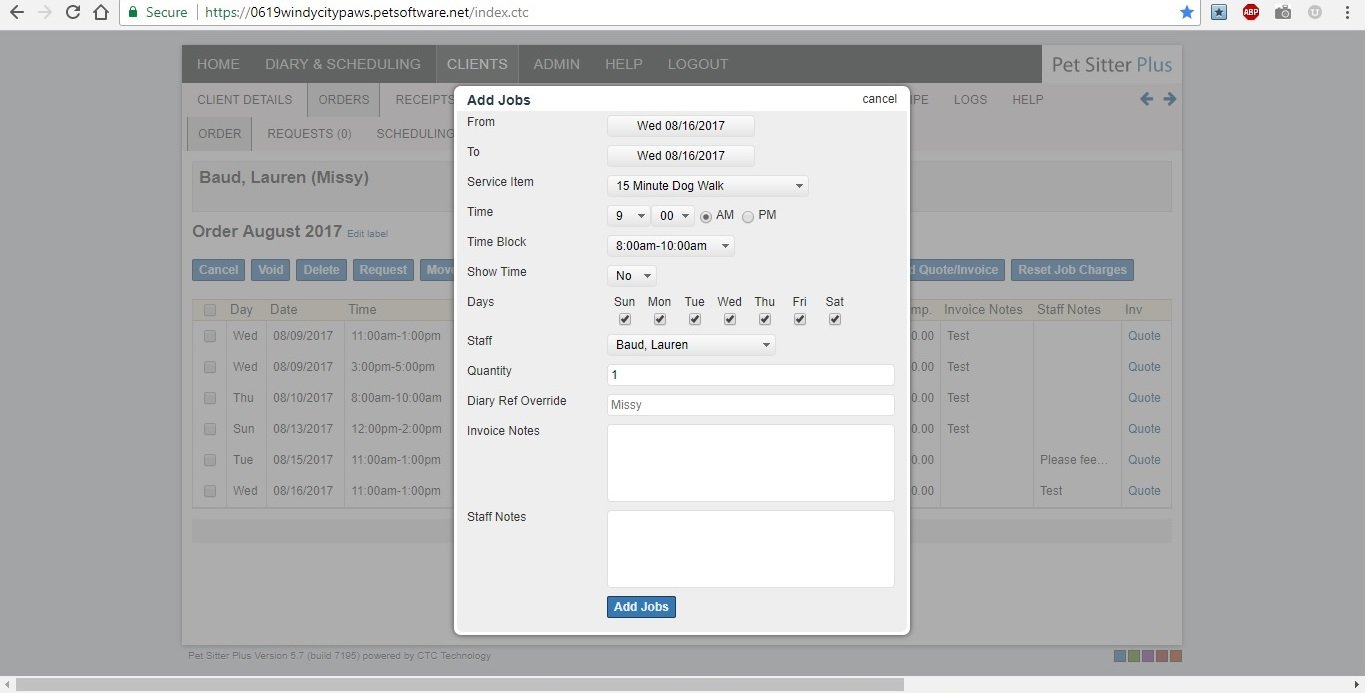This screenshot has height=693, width=1367.
Task: Select the blue theme color square
Action: (x=1120, y=656)
